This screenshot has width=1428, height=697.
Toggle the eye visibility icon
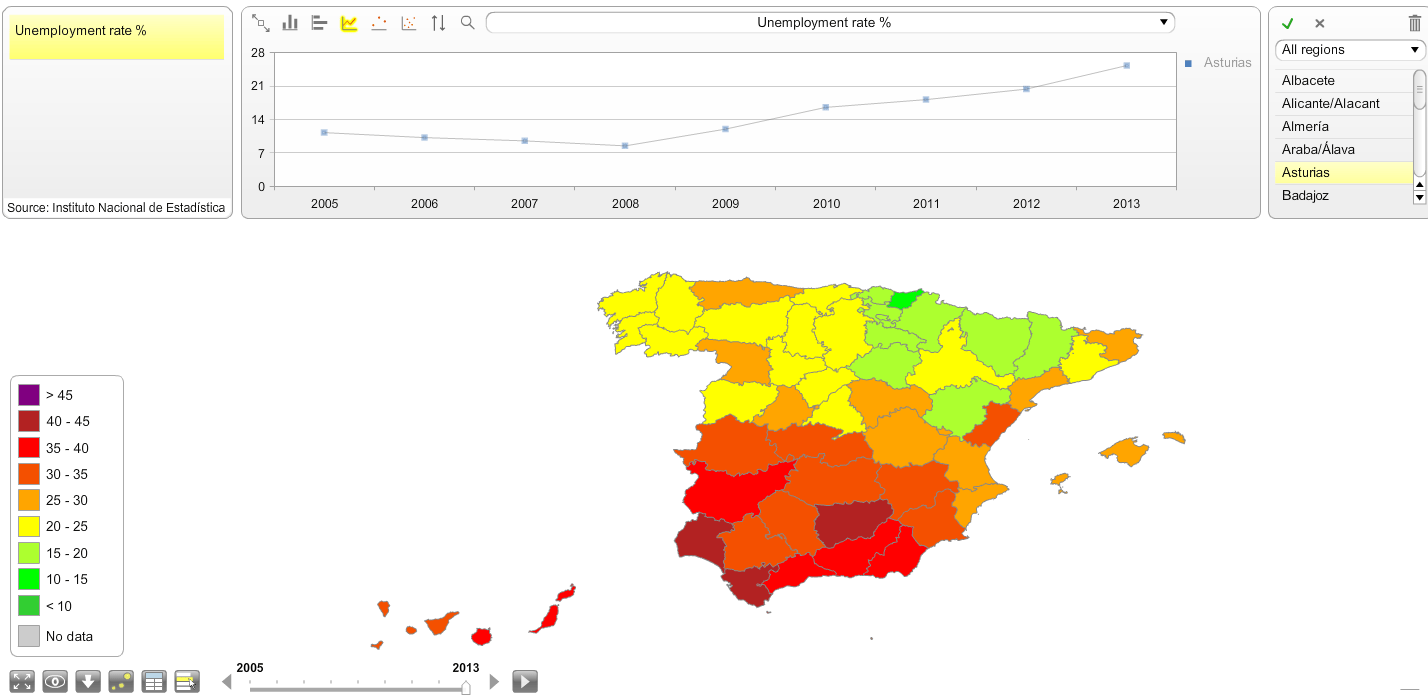[x=55, y=681]
